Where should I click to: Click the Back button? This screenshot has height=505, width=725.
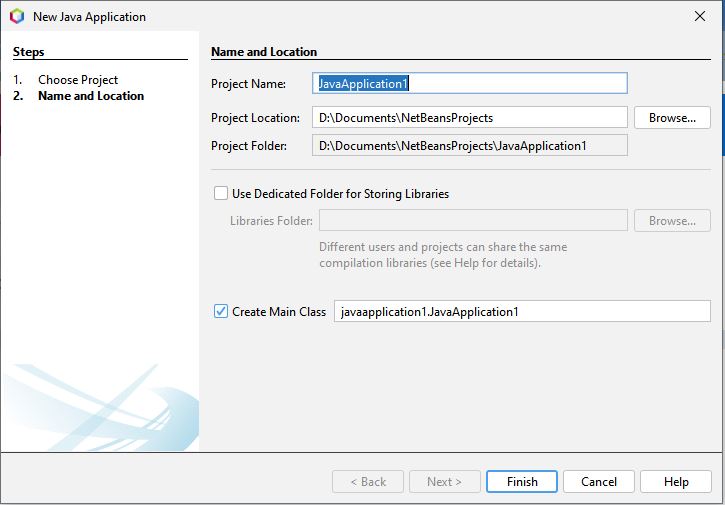[368, 482]
